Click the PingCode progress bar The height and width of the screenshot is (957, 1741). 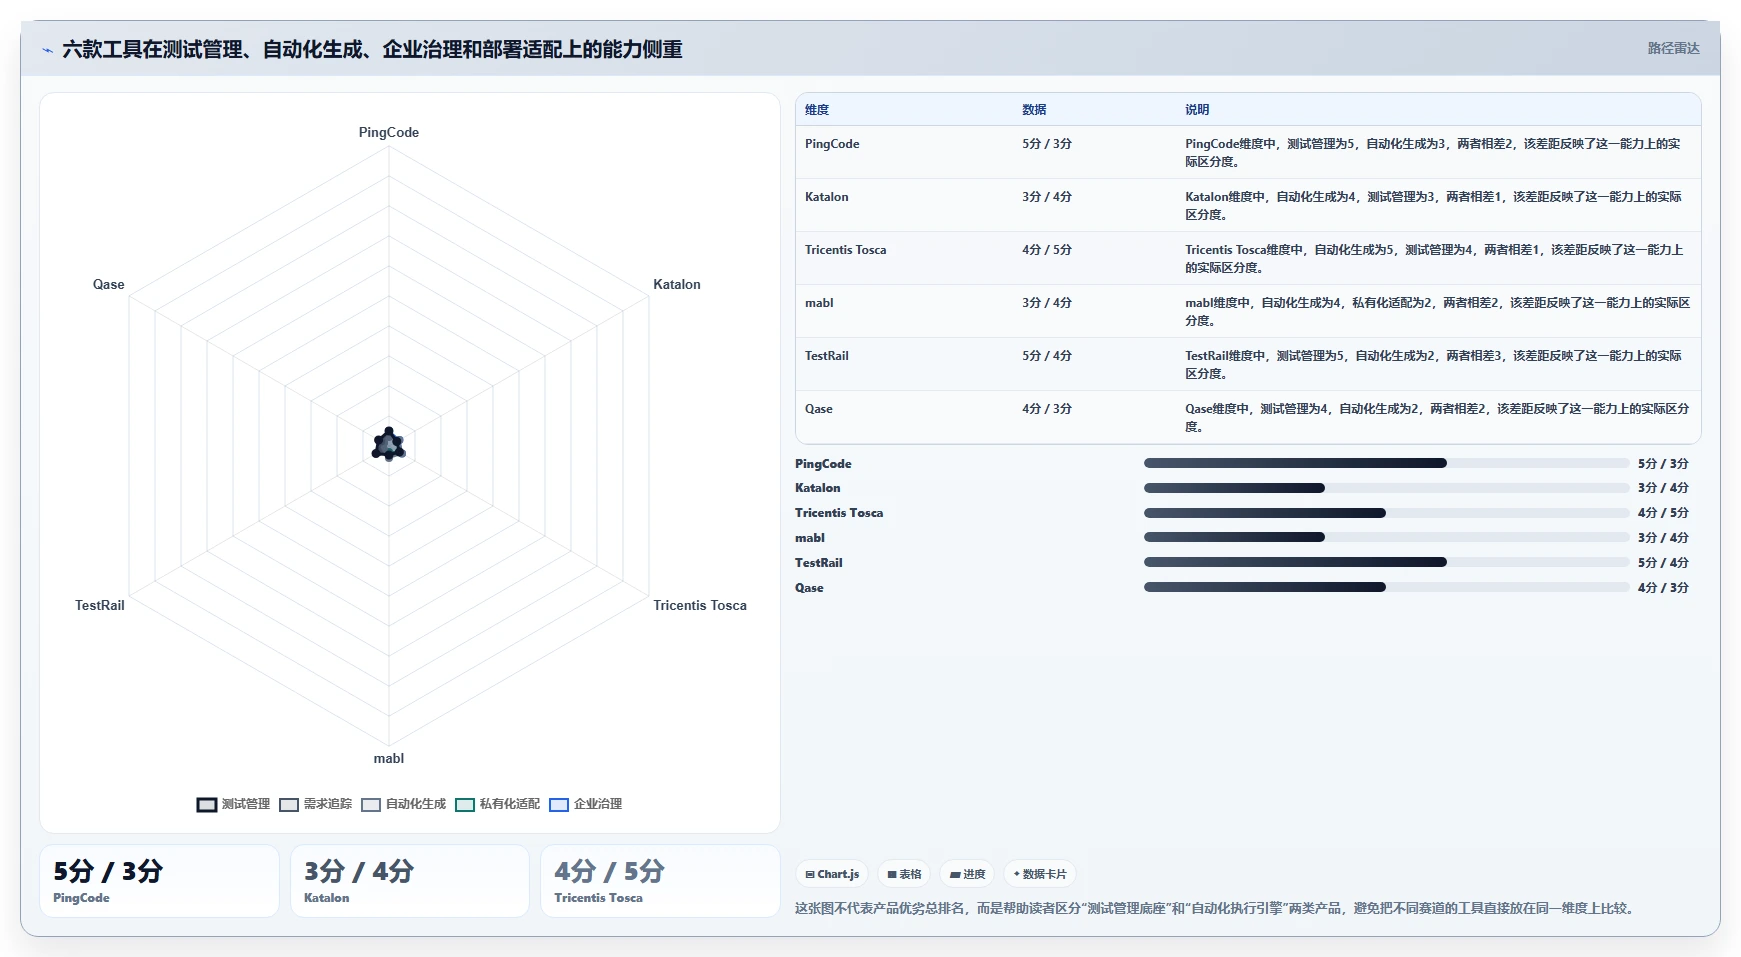[1386, 463]
